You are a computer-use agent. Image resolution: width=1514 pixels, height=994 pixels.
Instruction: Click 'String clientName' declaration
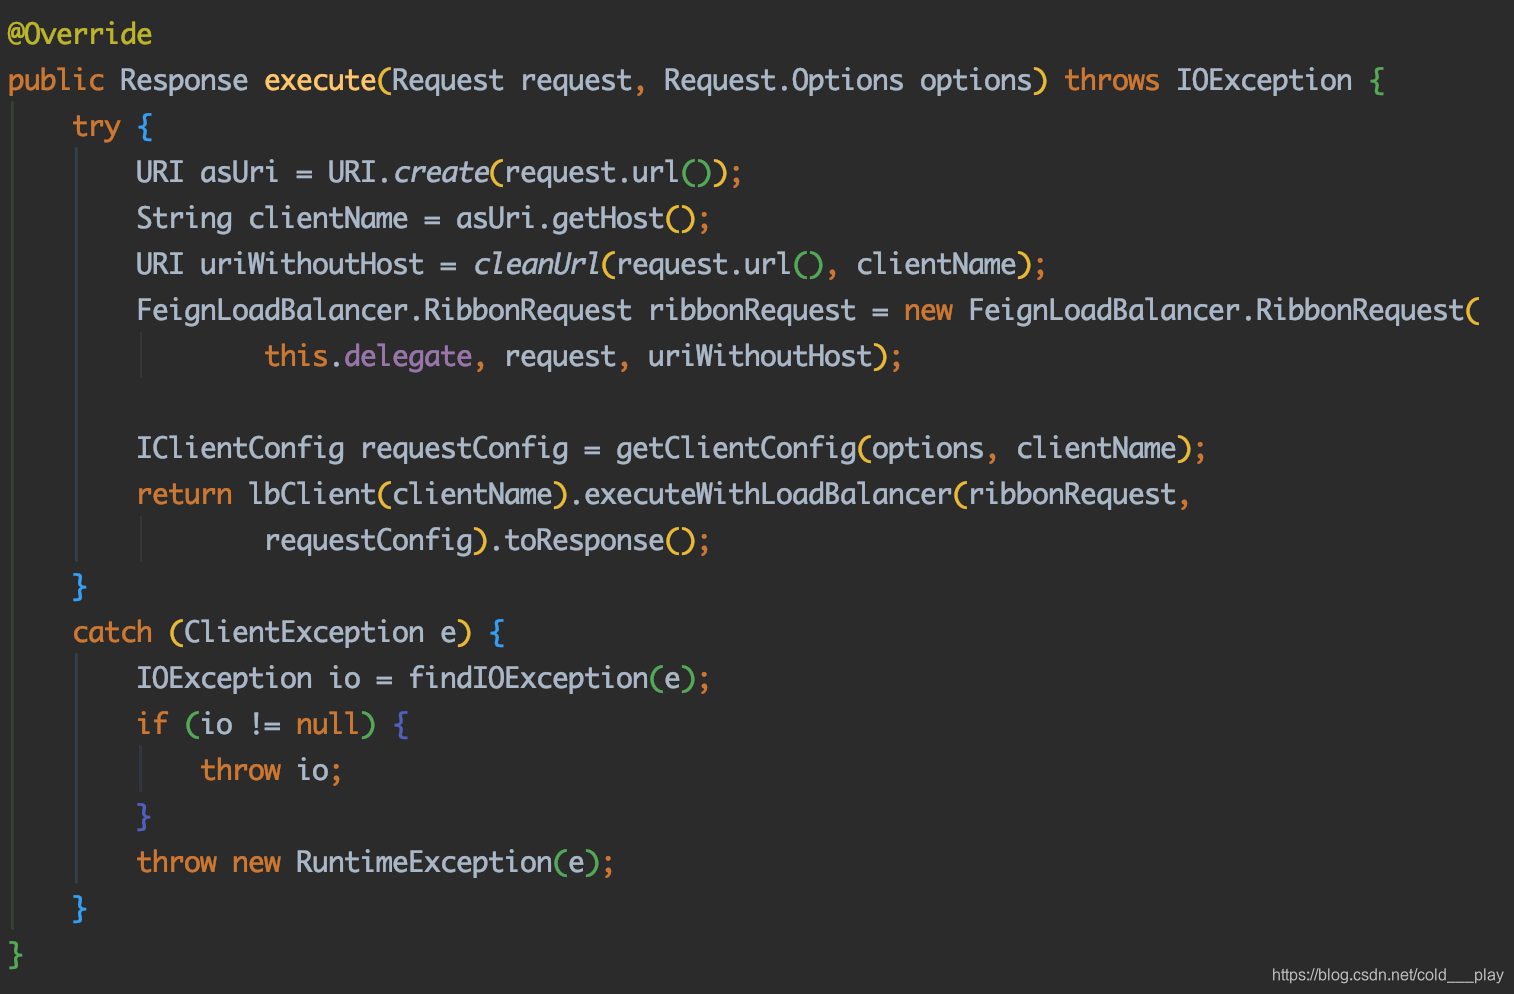pyautogui.click(x=272, y=219)
